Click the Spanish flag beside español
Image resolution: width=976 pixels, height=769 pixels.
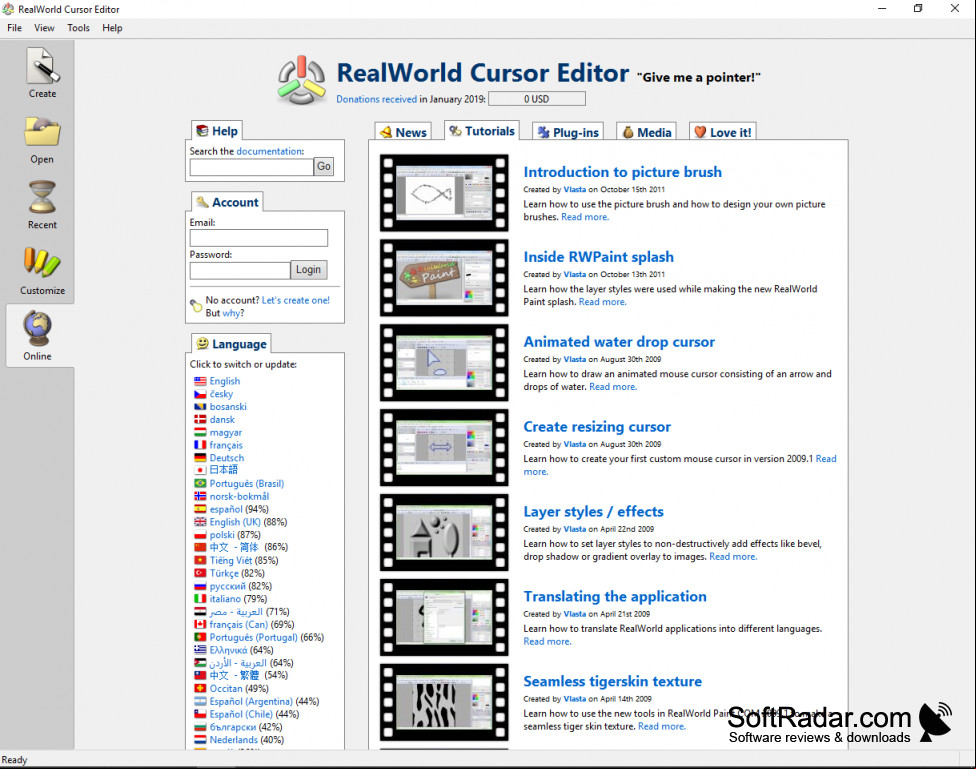pyautogui.click(x=200, y=509)
